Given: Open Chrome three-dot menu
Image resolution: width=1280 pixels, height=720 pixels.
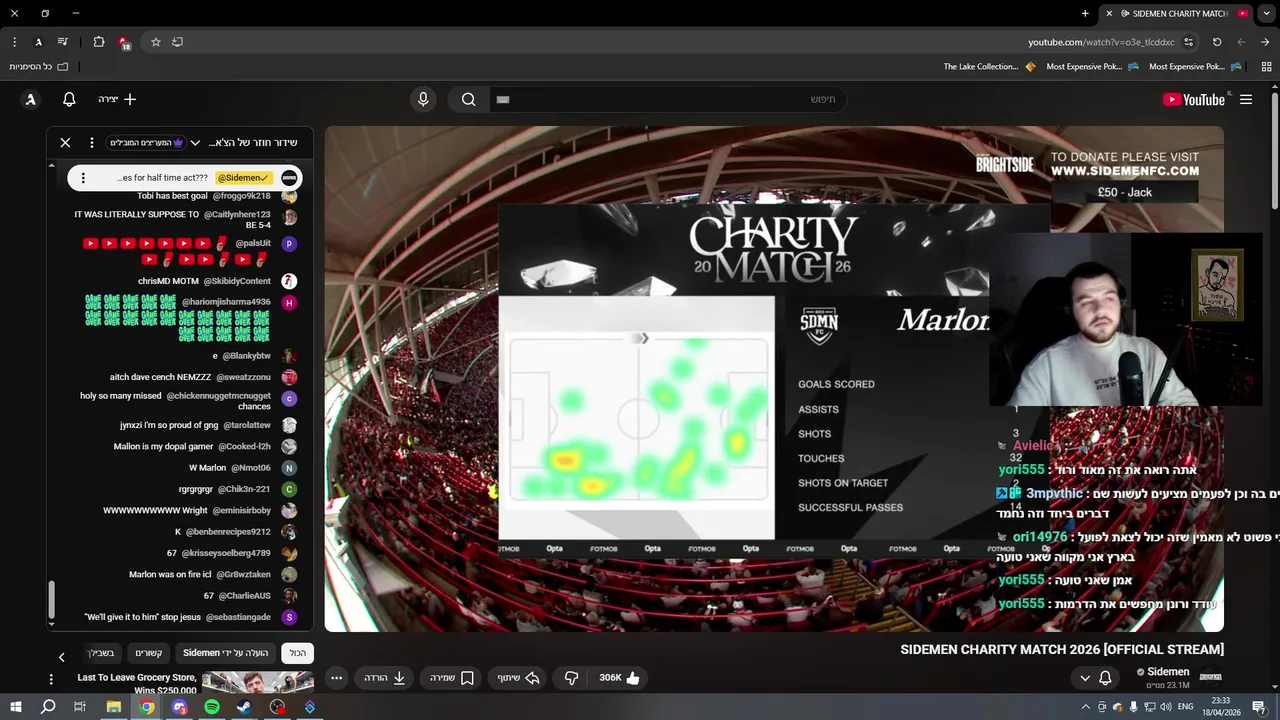Looking at the screenshot, I should point(14,42).
